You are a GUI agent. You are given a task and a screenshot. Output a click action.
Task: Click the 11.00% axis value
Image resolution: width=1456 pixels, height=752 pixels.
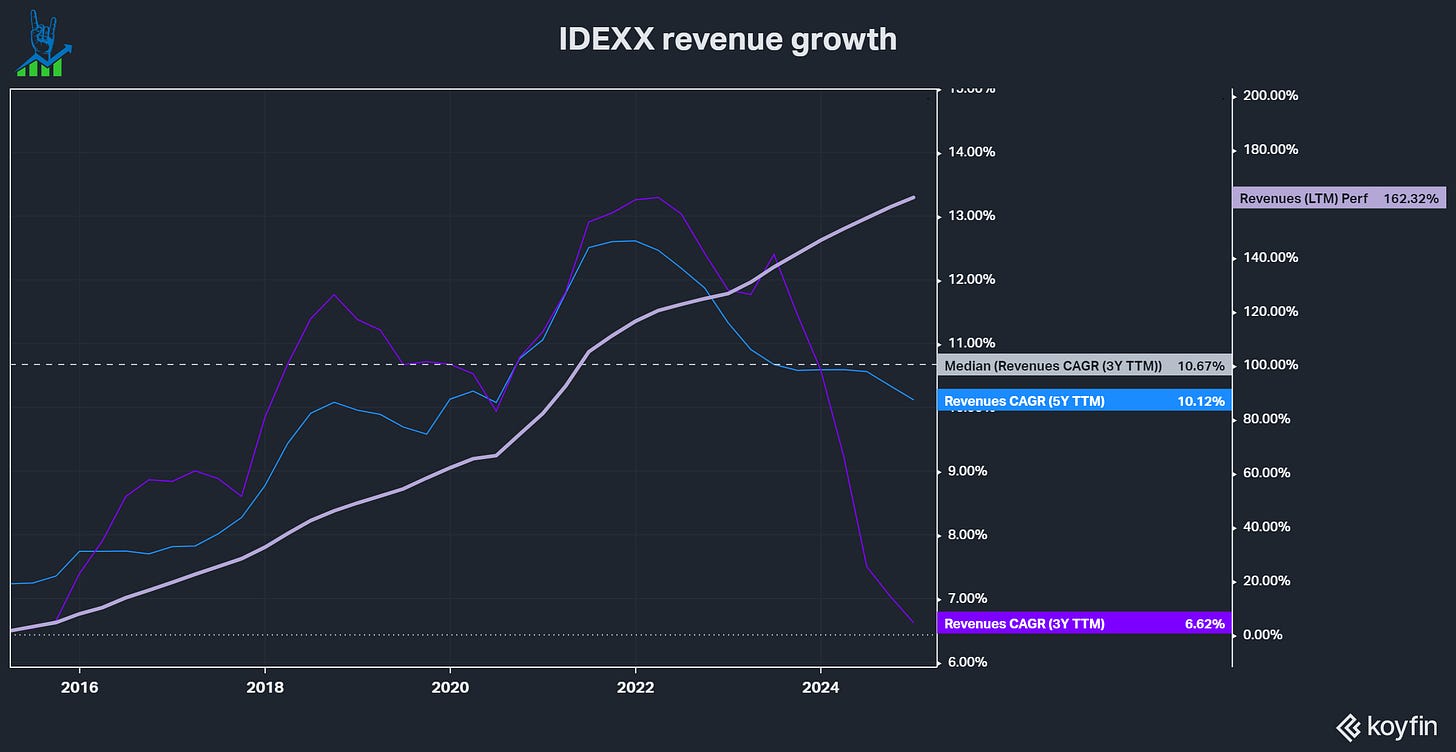(x=970, y=343)
